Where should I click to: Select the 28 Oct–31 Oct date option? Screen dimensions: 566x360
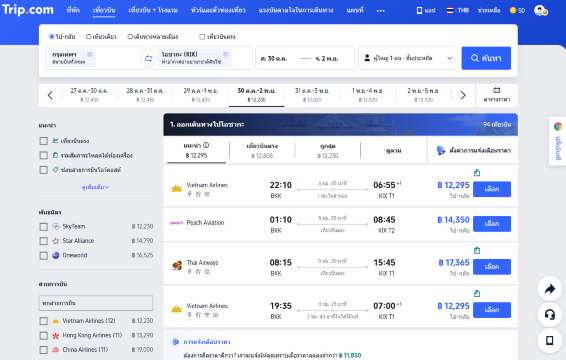tap(145, 95)
